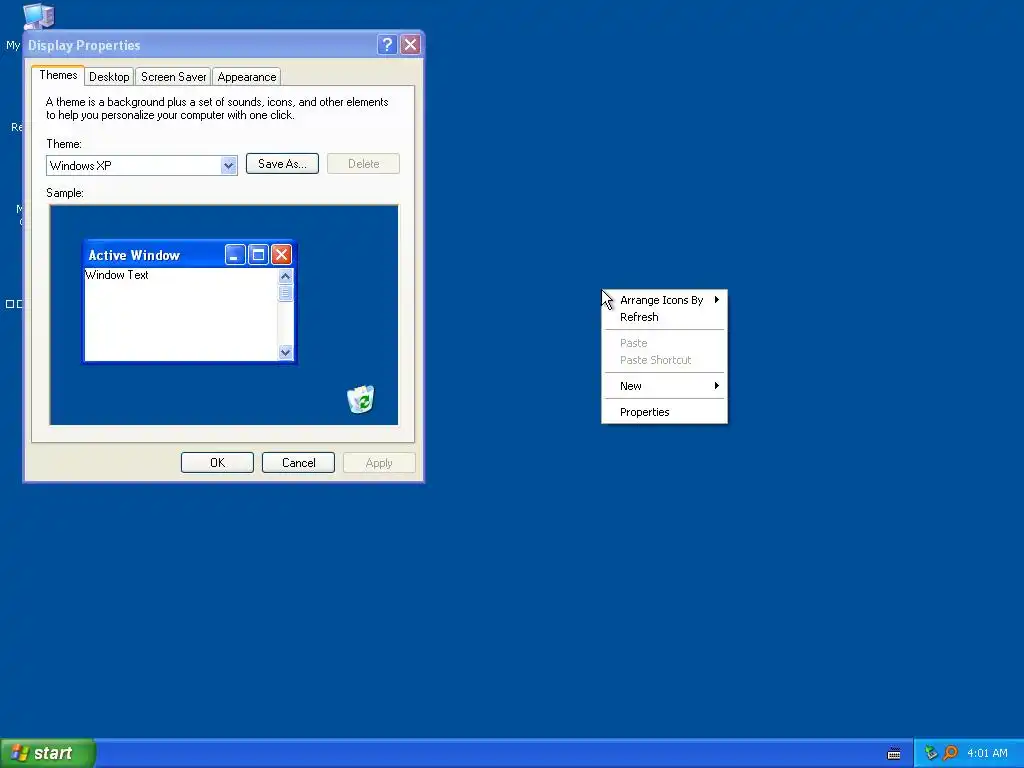Click the greyed-out Paste menu entry
1024x768 pixels.
664,343
